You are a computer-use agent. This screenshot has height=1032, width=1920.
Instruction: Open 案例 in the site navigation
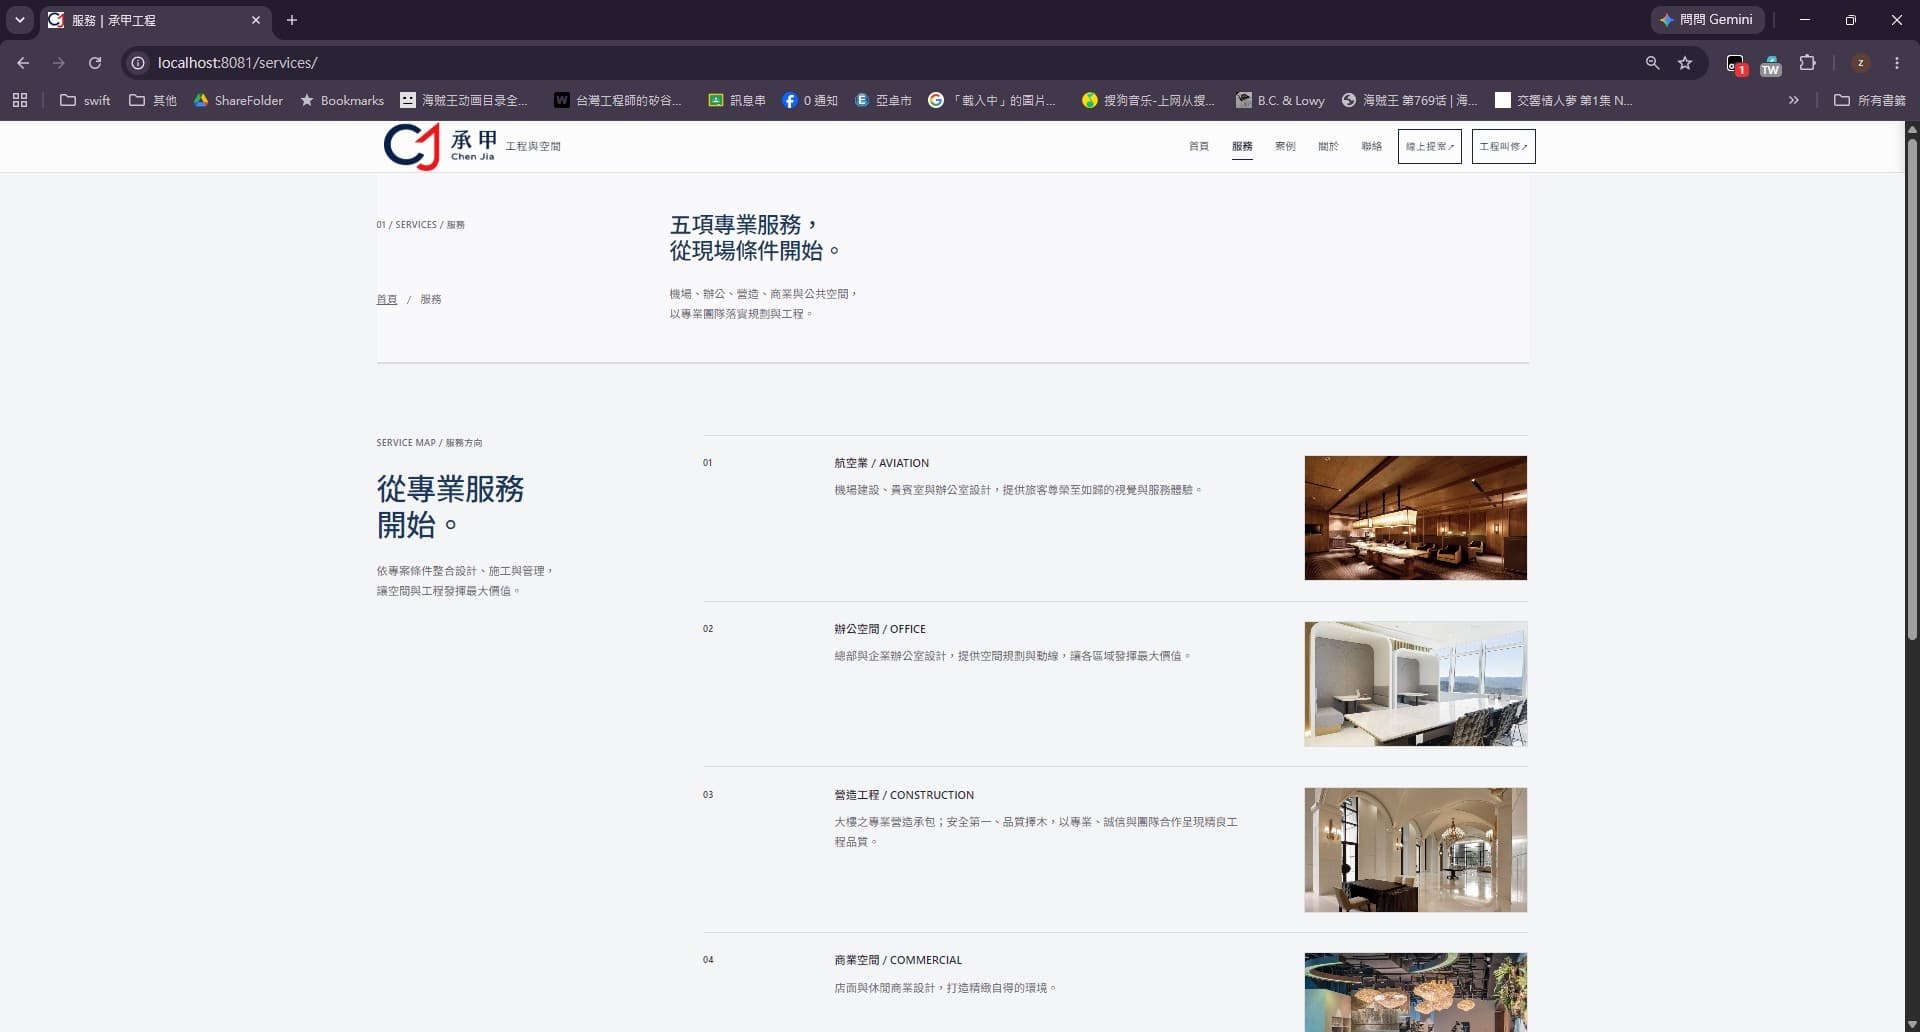[1285, 146]
